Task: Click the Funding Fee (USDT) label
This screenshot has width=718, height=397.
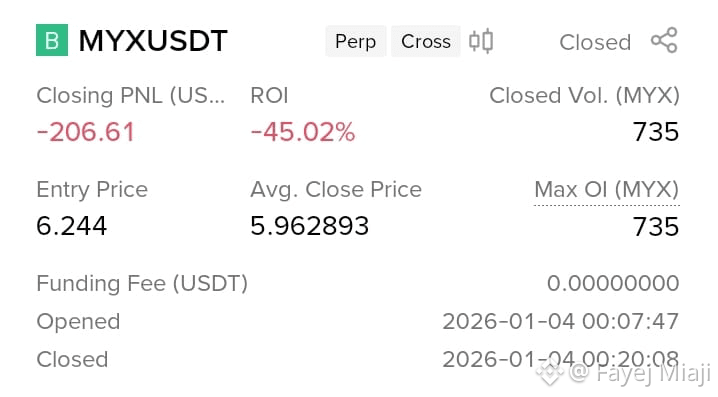Action: pyautogui.click(x=142, y=283)
